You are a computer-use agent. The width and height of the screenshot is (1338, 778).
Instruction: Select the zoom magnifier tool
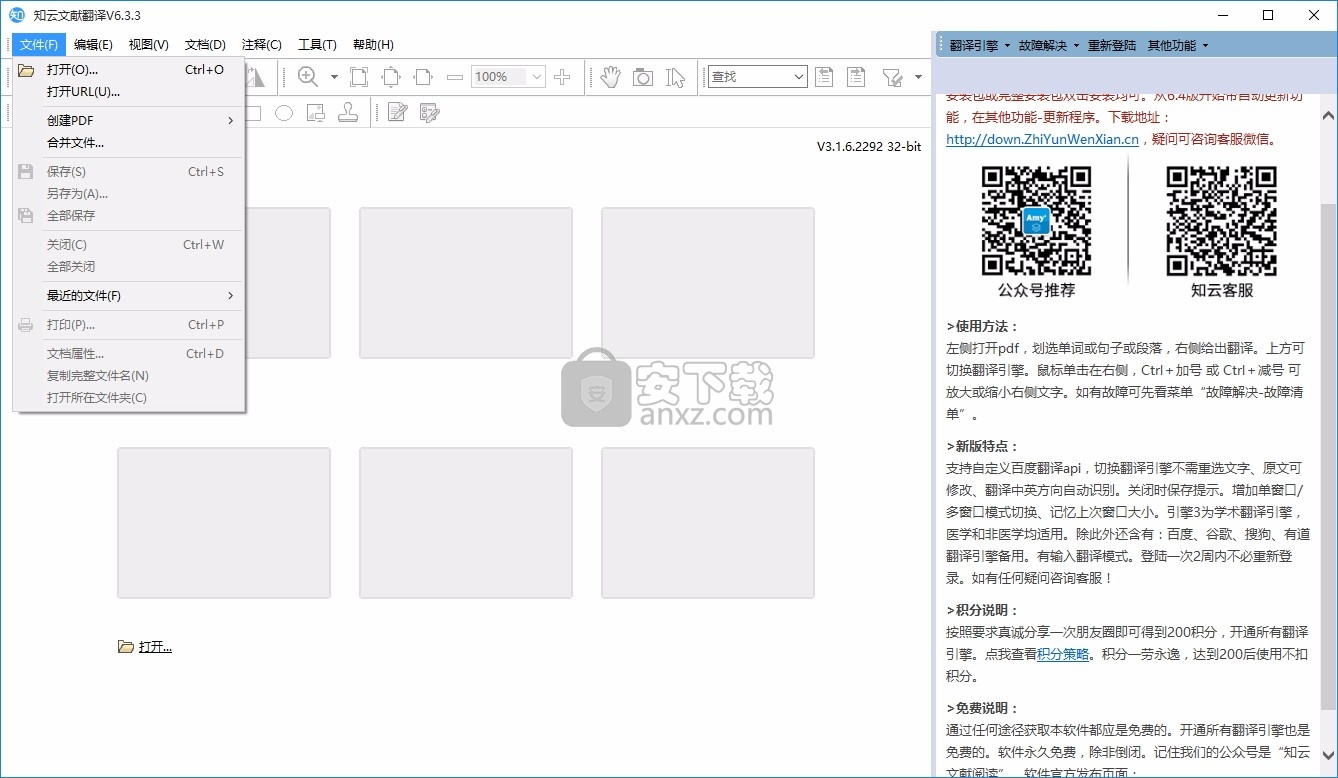click(x=308, y=77)
